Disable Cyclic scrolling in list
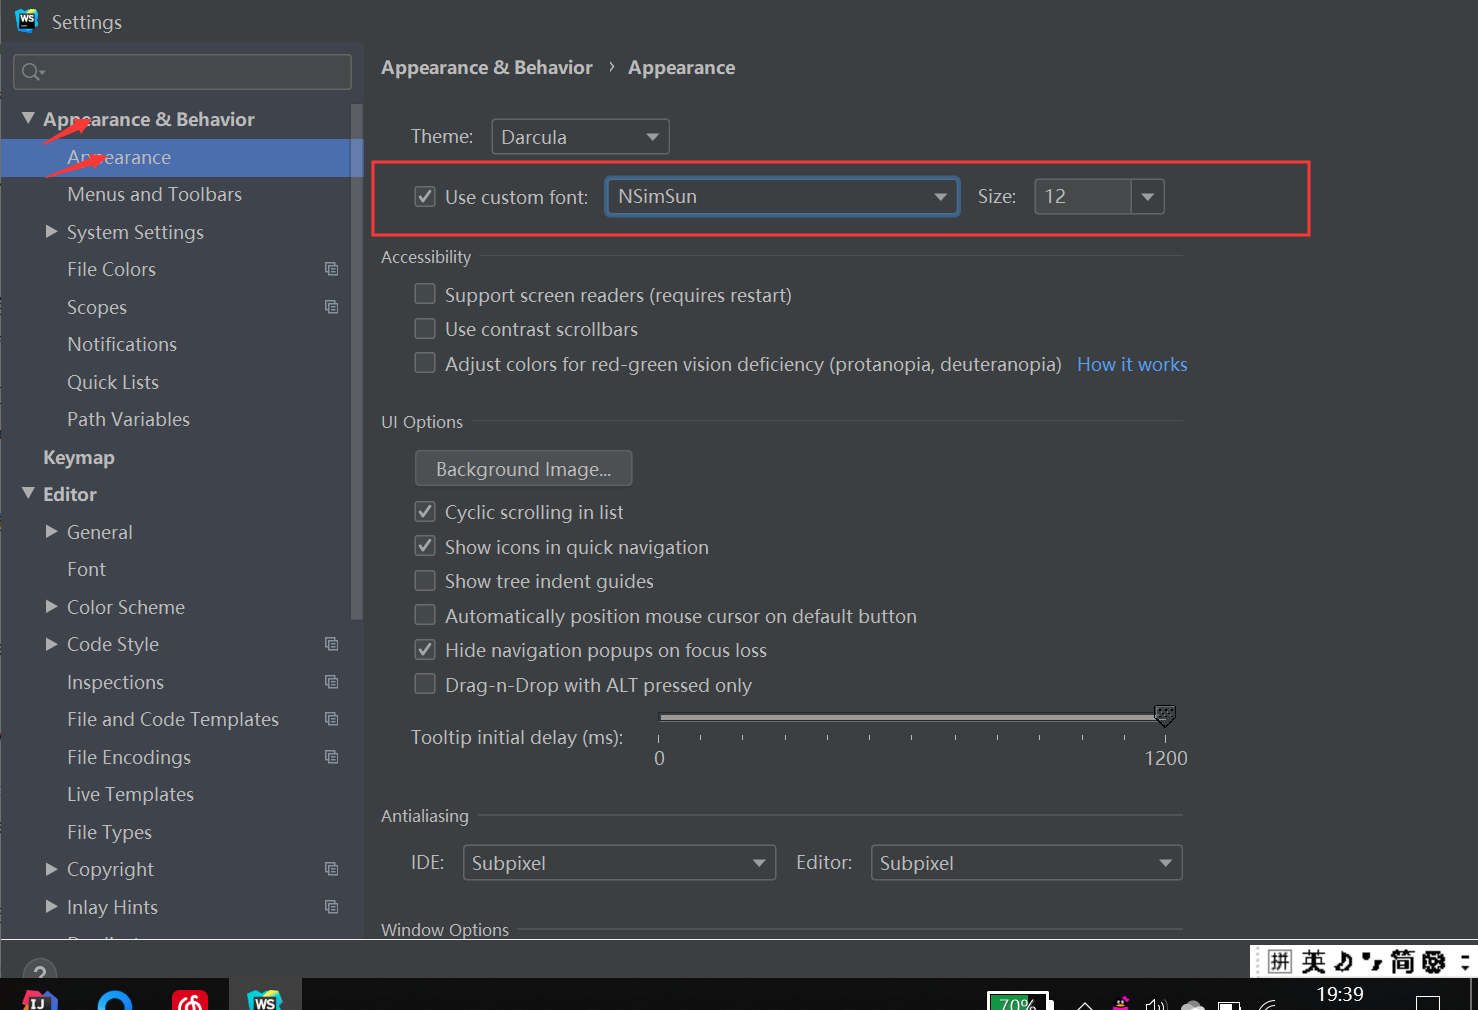Image resolution: width=1478 pixels, height=1010 pixels. (425, 512)
